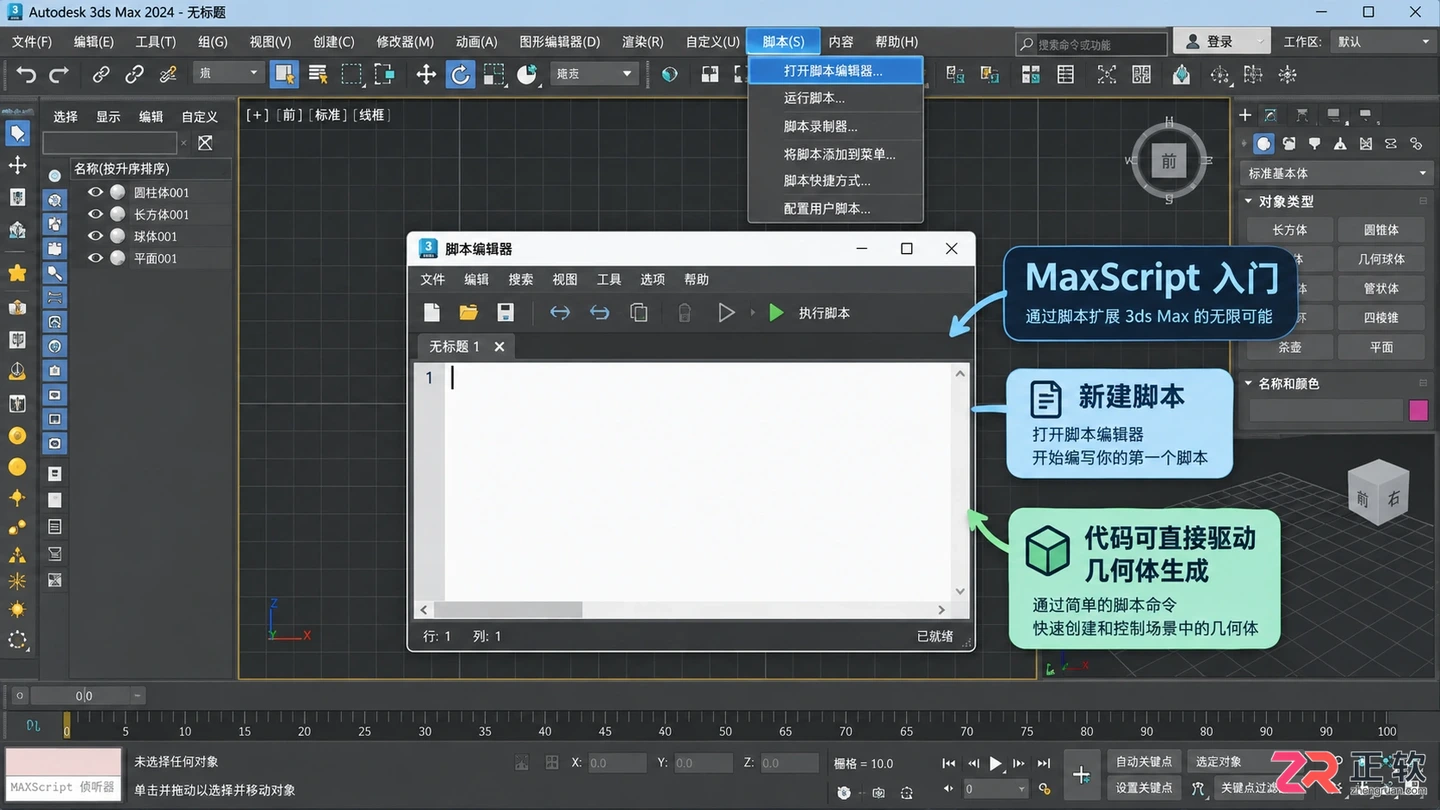
Task: Click the search commands input field
Action: click(1092, 44)
